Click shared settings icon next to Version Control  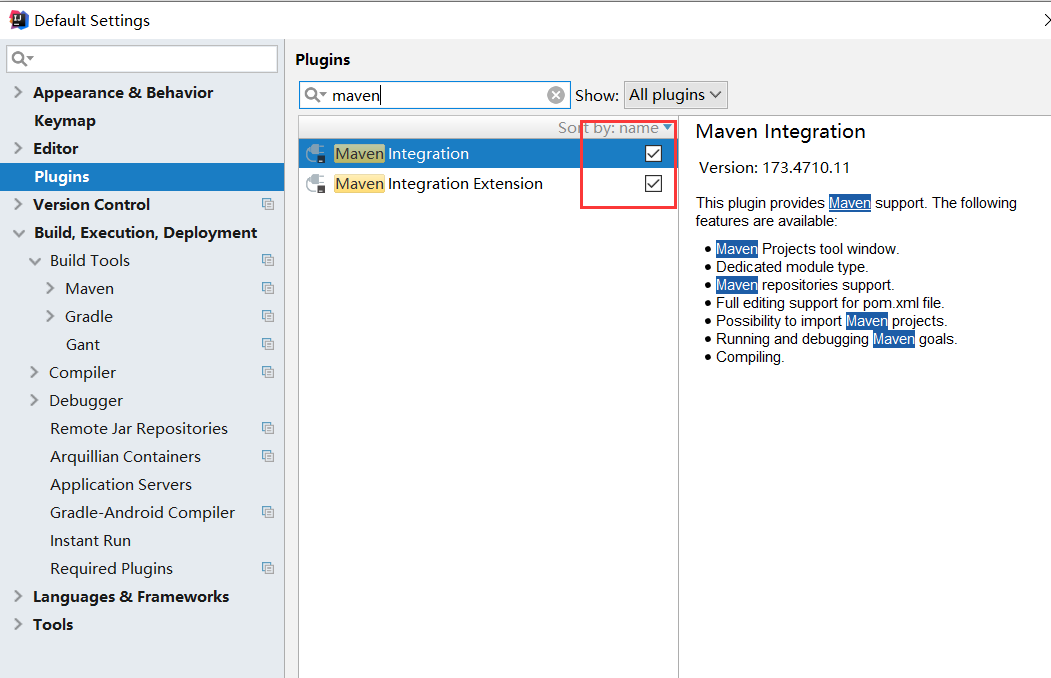[x=268, y=204]
